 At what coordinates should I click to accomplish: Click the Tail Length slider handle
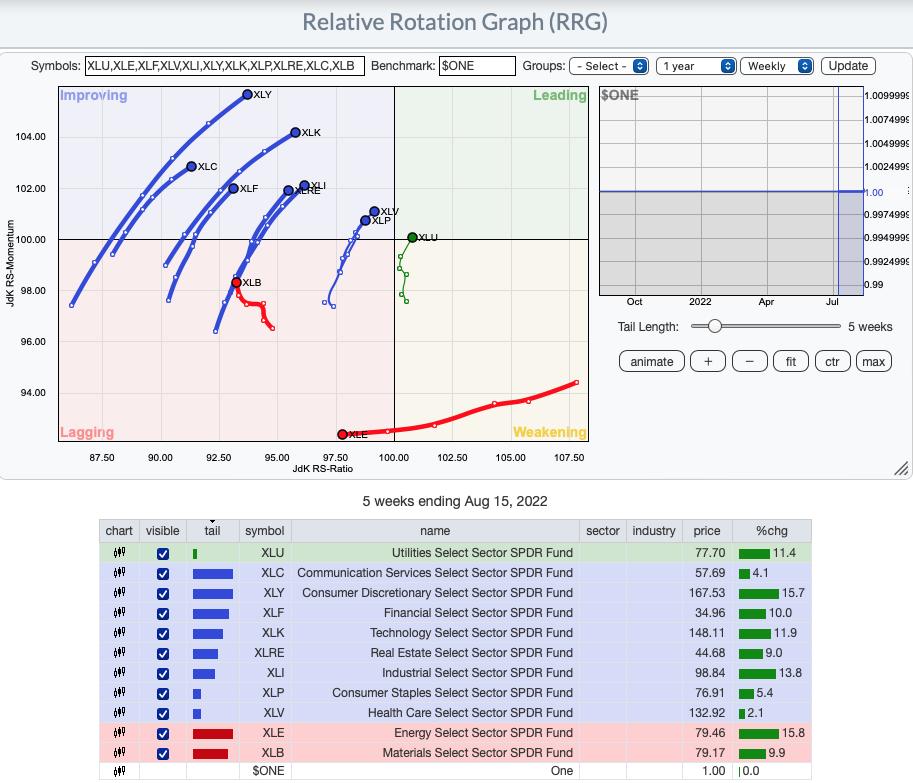pyautogui.click(x=714, y=326)
